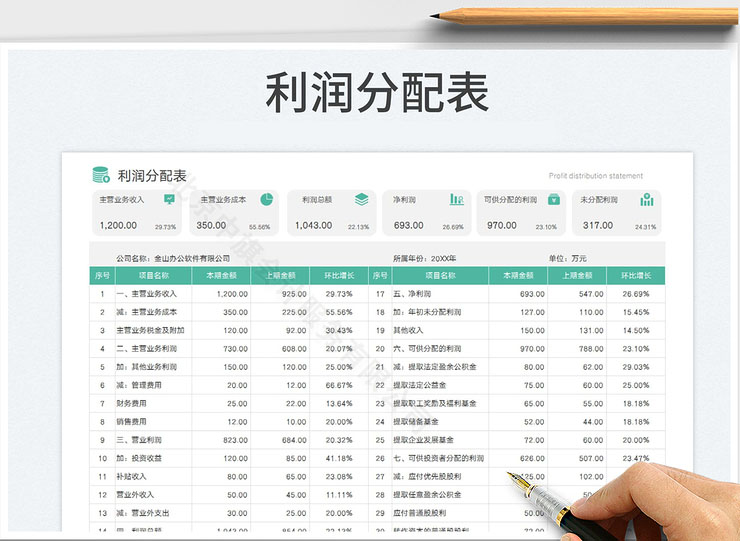This screenshot has height=541, width=740.
Task: Click the Profit distribution statement caption
Action: (596, 176)
